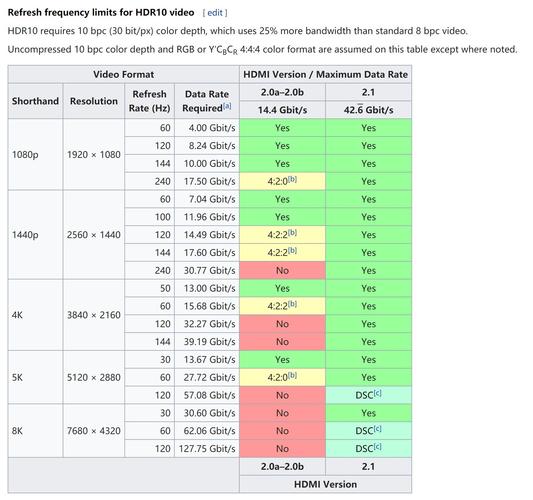Click the '14.4 Gbit/s' header cell

282,110
